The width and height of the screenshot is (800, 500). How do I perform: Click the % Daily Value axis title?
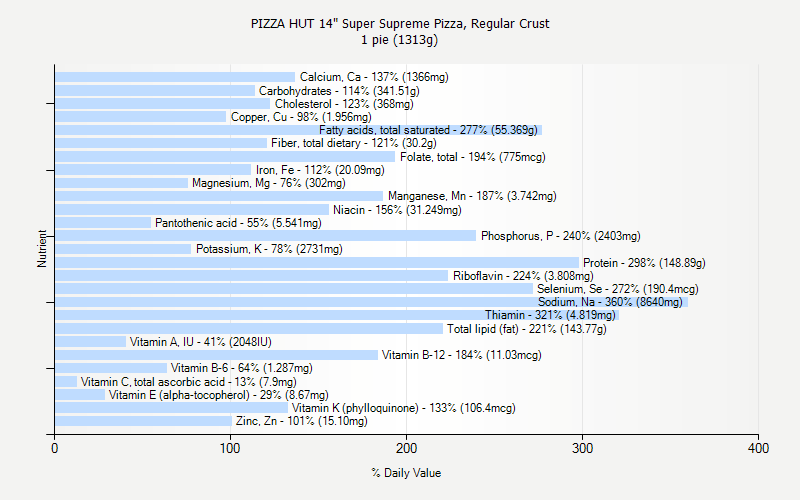(406, 473)
